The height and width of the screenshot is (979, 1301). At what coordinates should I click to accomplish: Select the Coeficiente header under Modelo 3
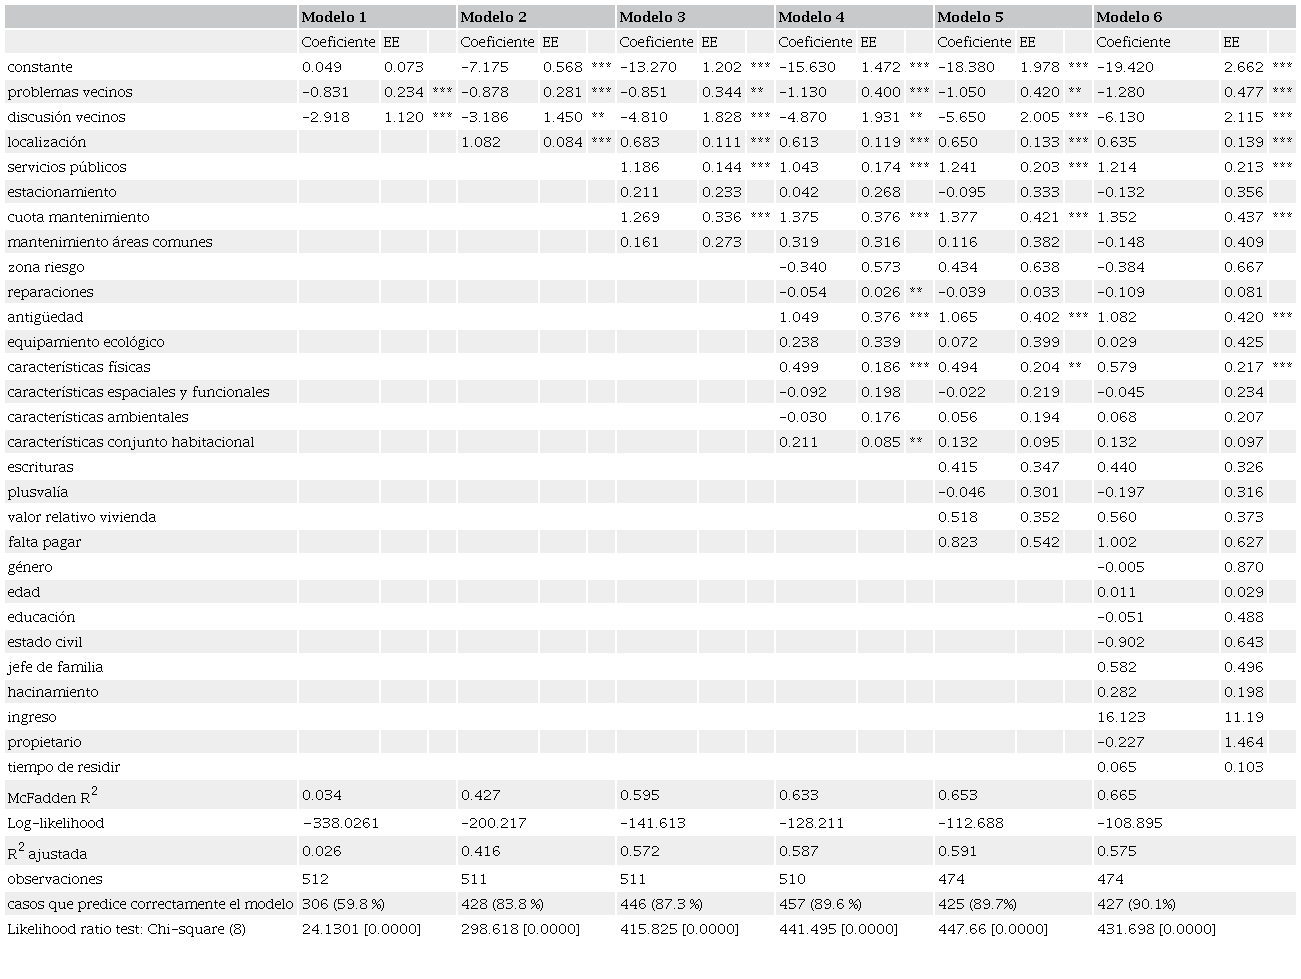[x=656, y=42]
